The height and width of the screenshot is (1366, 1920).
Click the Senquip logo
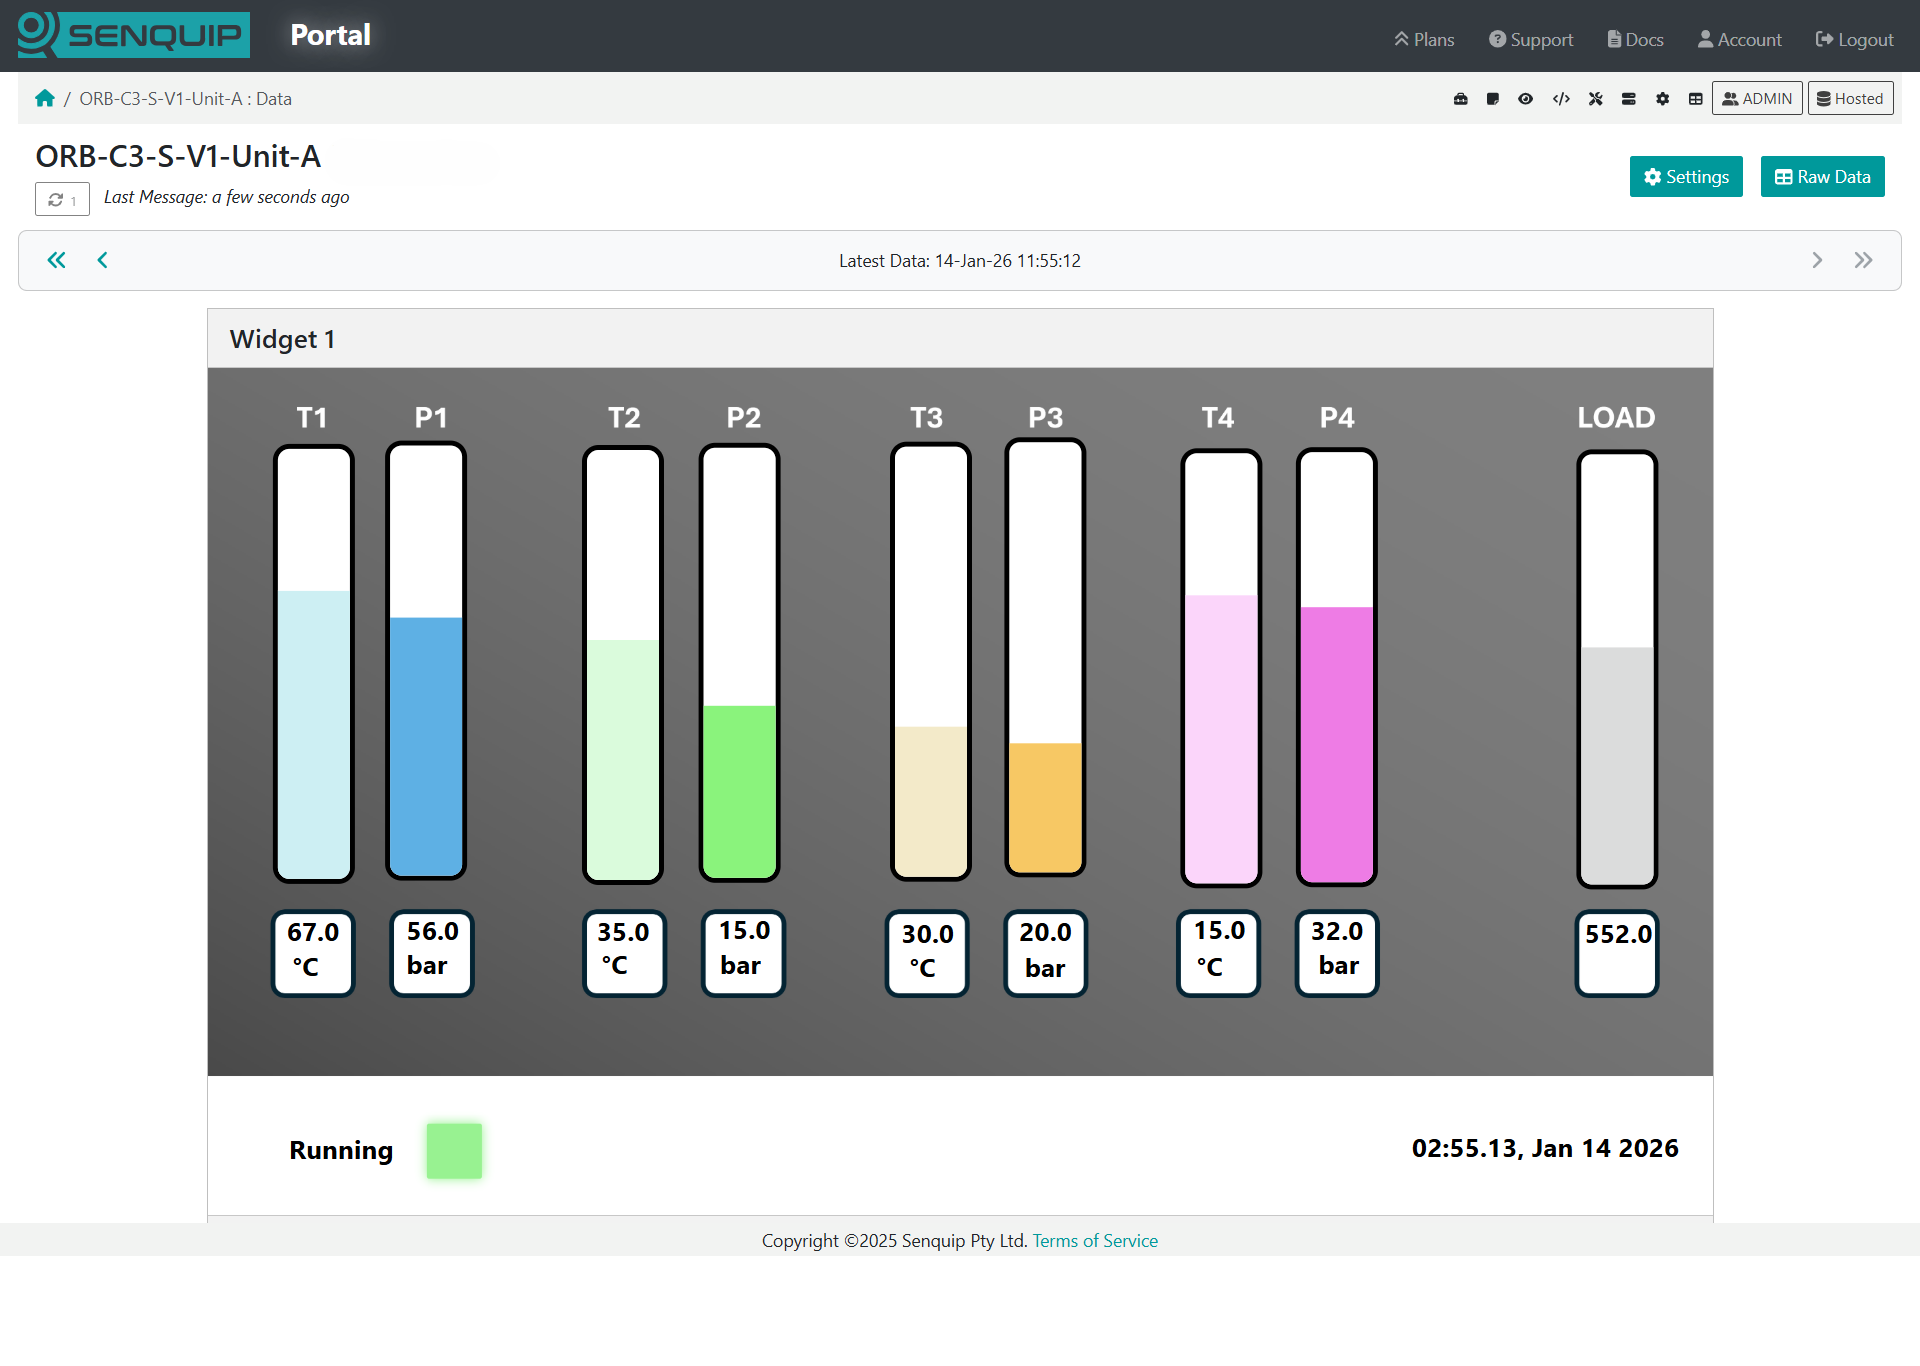pyautogui.click(x=133, y=34)
